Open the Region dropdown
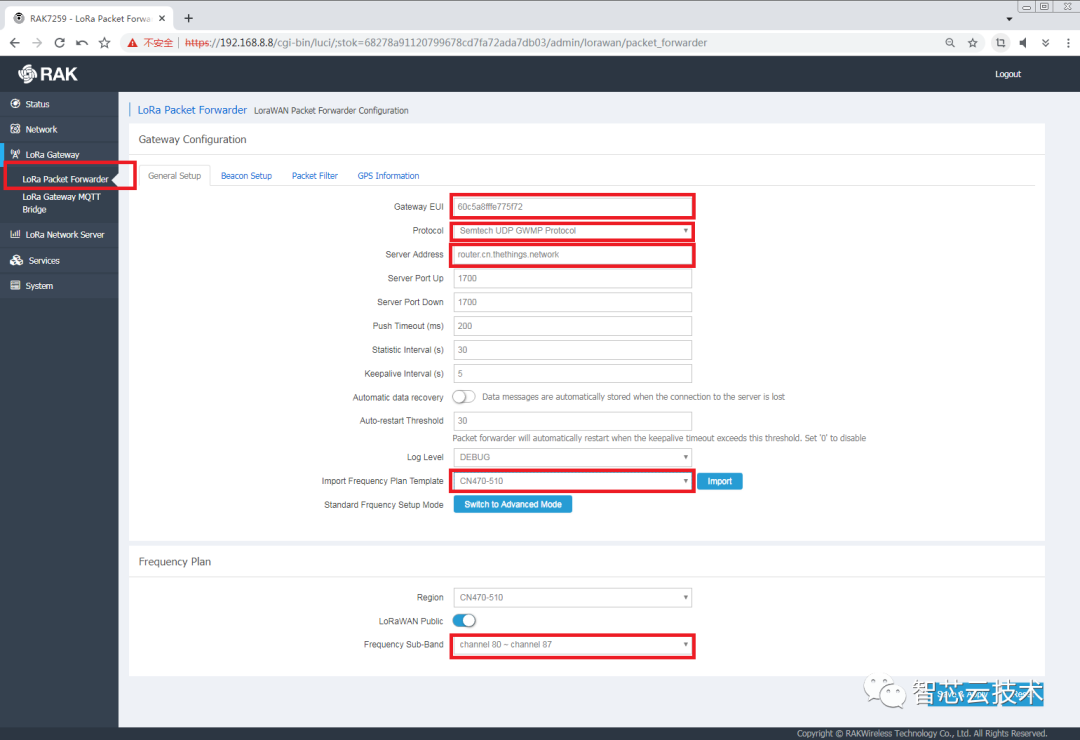The image size is (1080, 740). coord(572,597)
